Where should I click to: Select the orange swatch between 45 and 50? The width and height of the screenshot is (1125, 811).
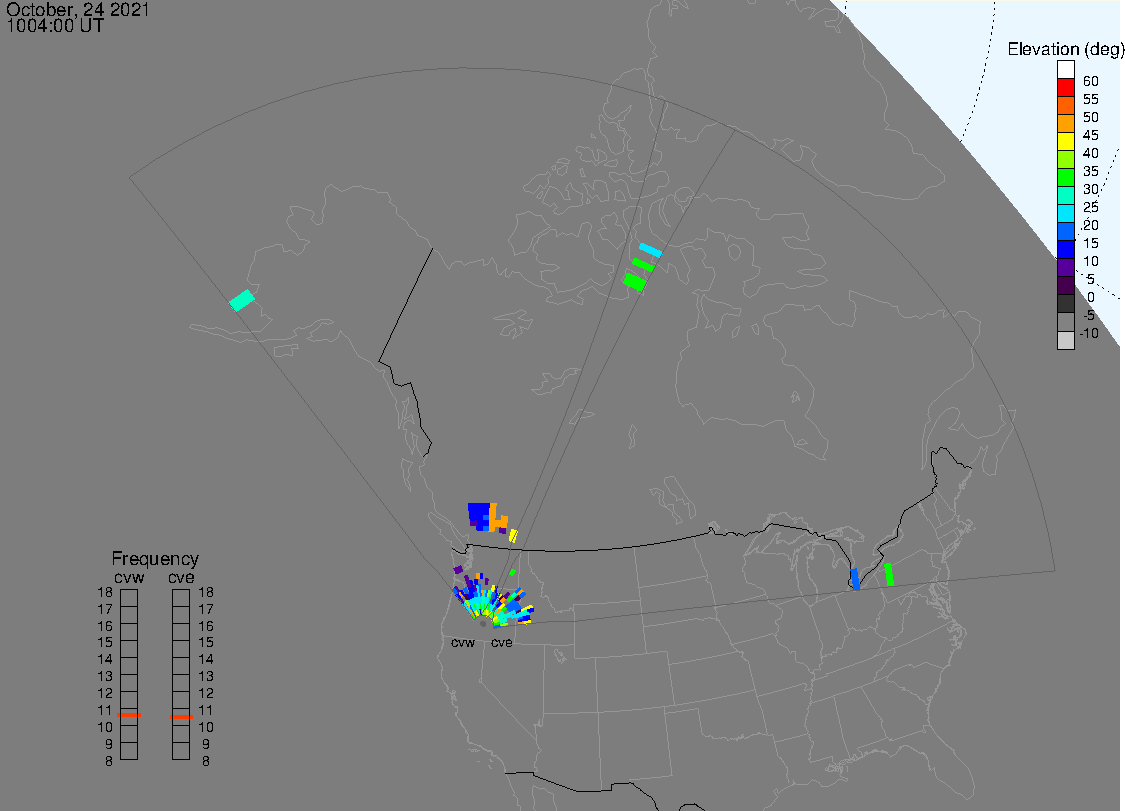click(1065, 123)
